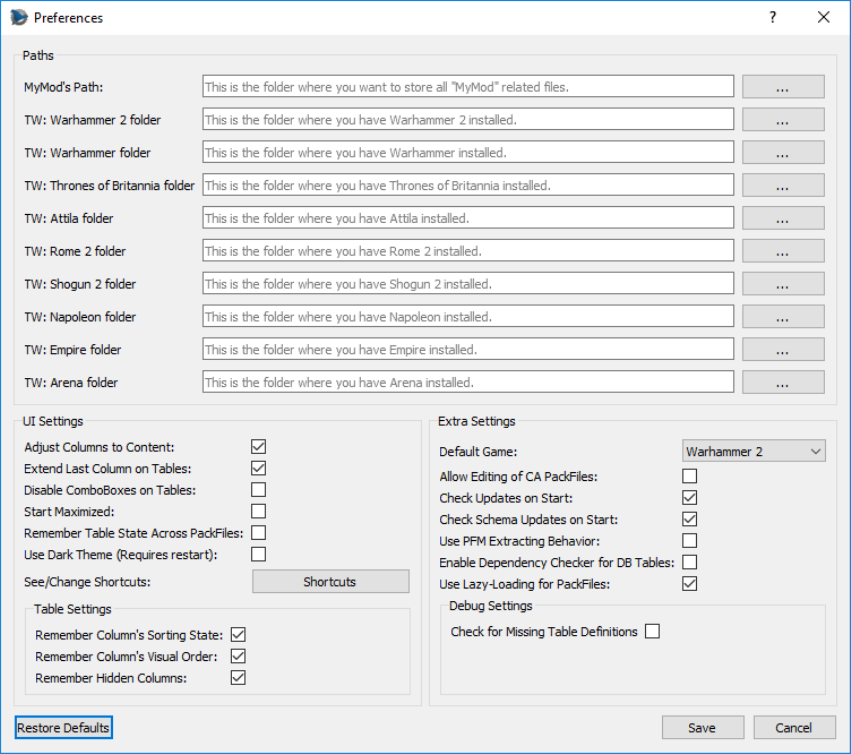Uncheck Adjust Columns to Content
Screen dimensions: 851x754
tap(258, 447)
